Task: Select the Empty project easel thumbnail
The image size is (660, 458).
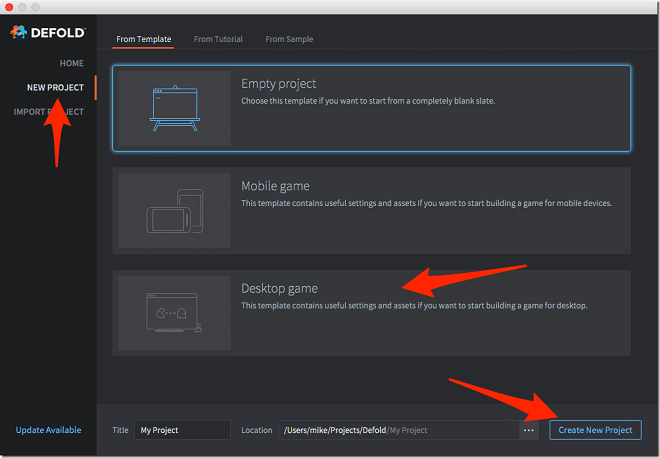Action: click(174, 108)
